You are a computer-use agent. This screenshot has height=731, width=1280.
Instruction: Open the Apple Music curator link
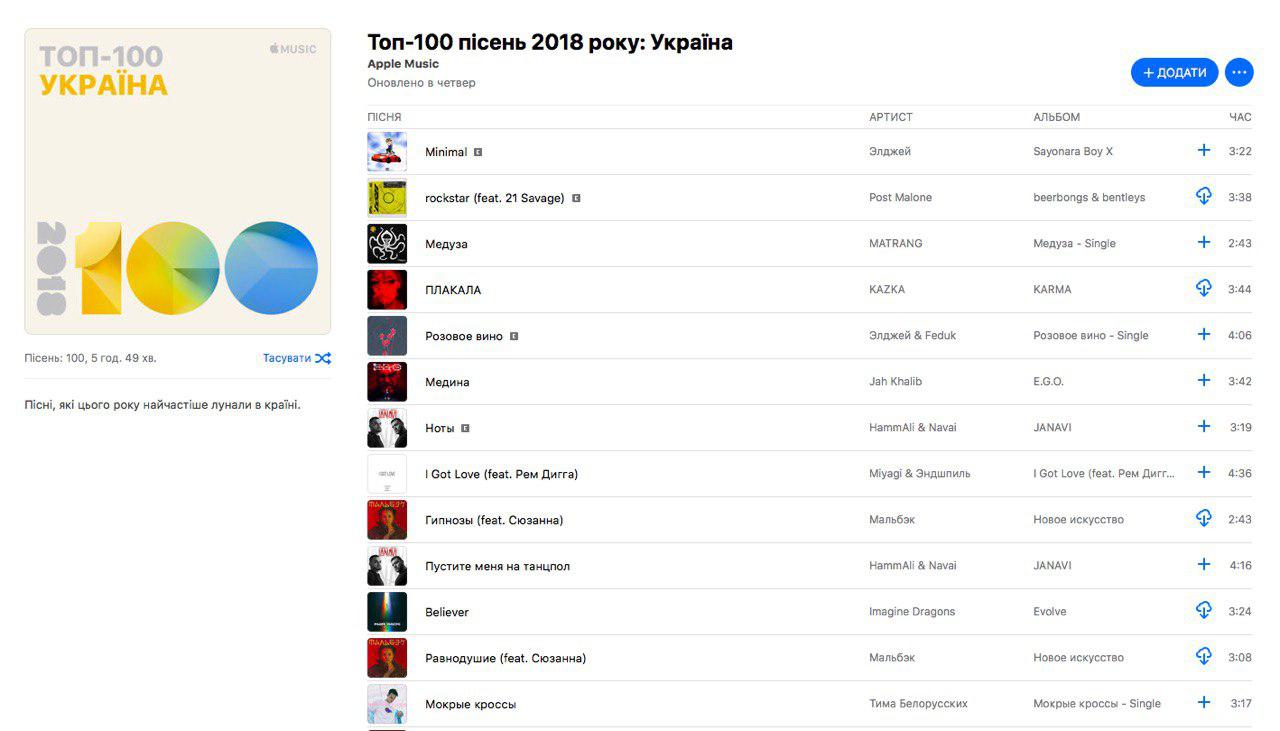(x=403, y=64)
